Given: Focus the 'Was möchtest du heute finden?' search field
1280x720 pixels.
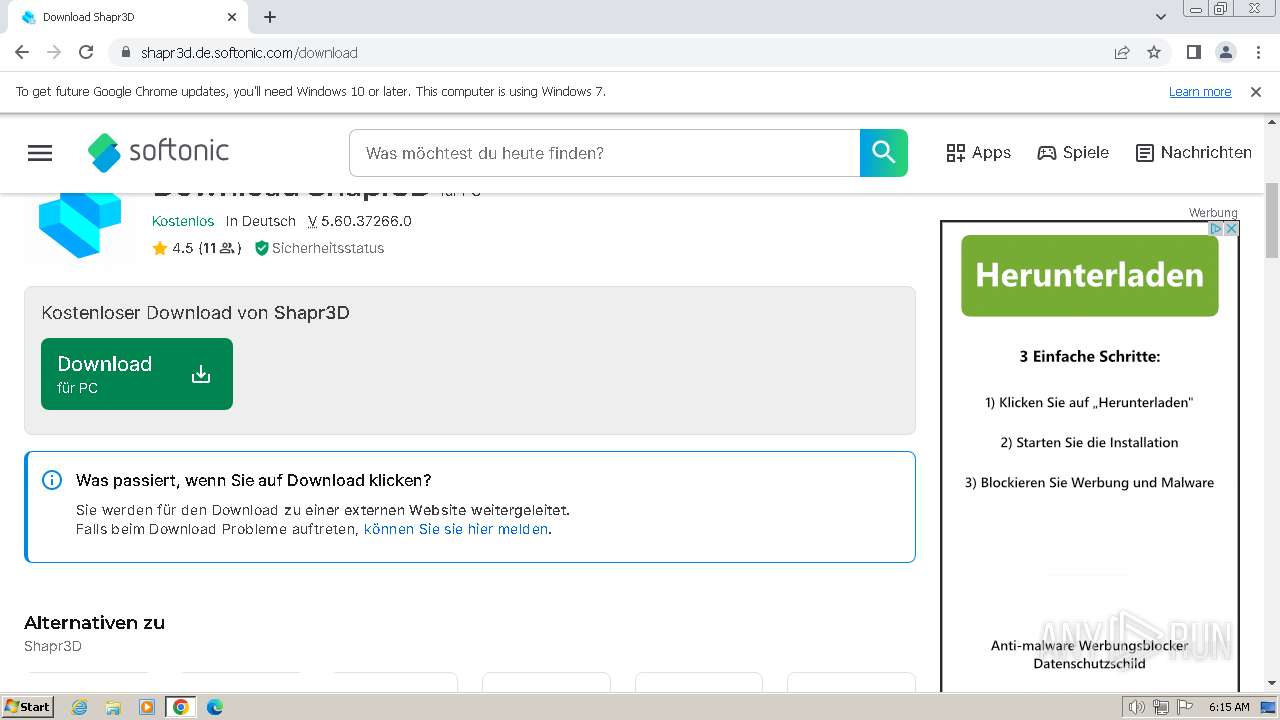Looking at the screenshot, I should click(605, 153).
